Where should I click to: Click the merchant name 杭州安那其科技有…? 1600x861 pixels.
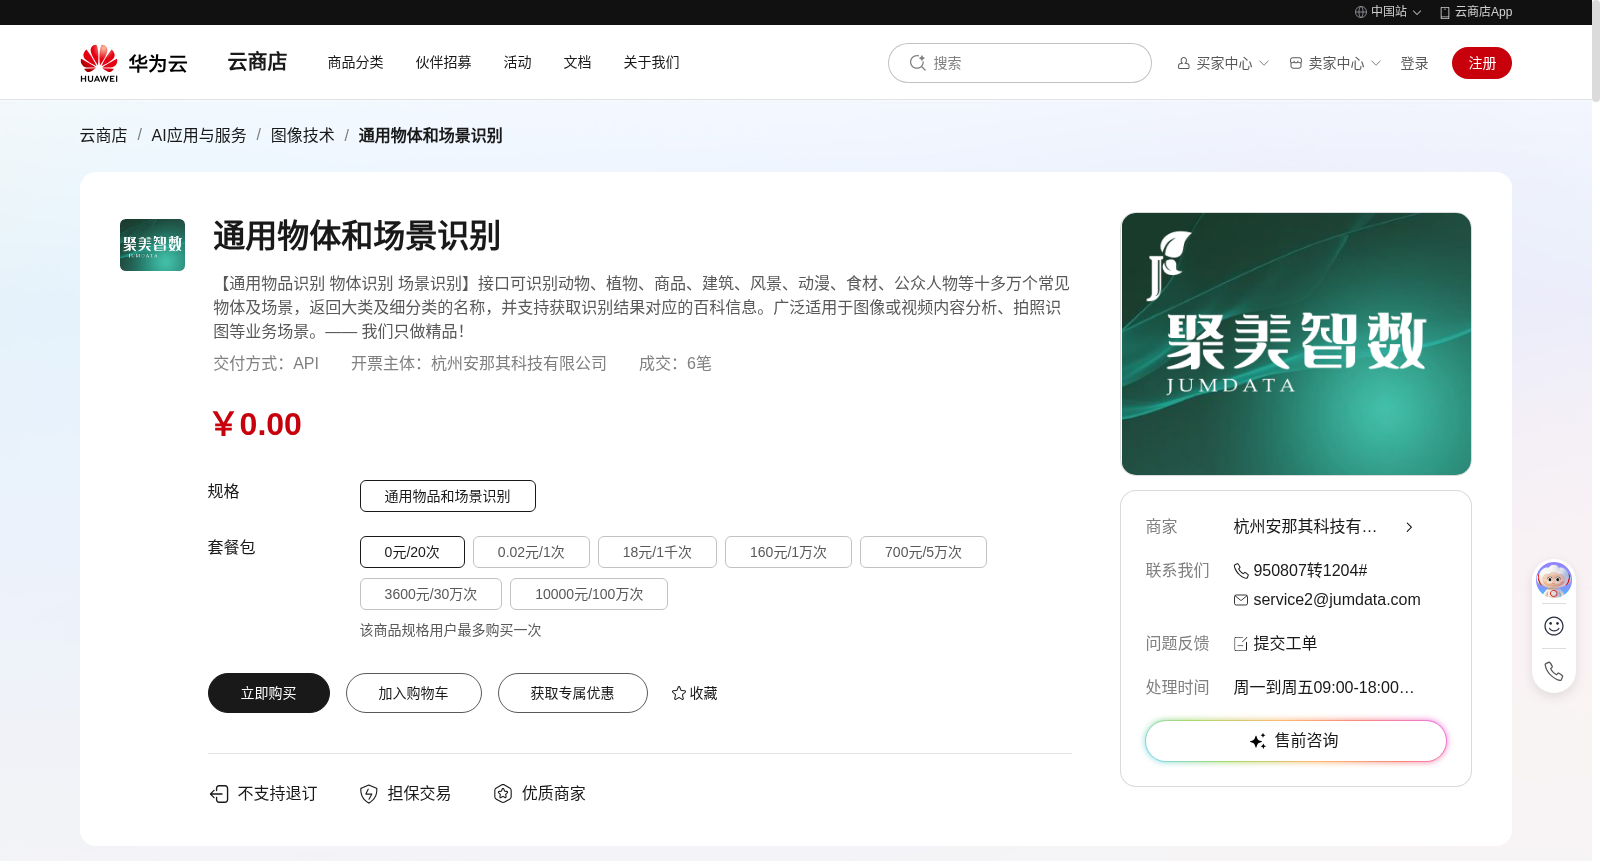tap(1305, 527)
